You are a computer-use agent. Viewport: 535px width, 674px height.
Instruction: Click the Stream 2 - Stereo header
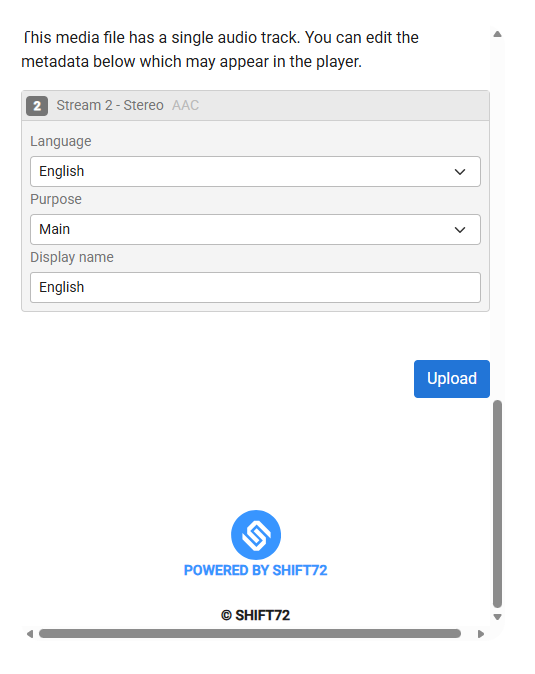110,105
